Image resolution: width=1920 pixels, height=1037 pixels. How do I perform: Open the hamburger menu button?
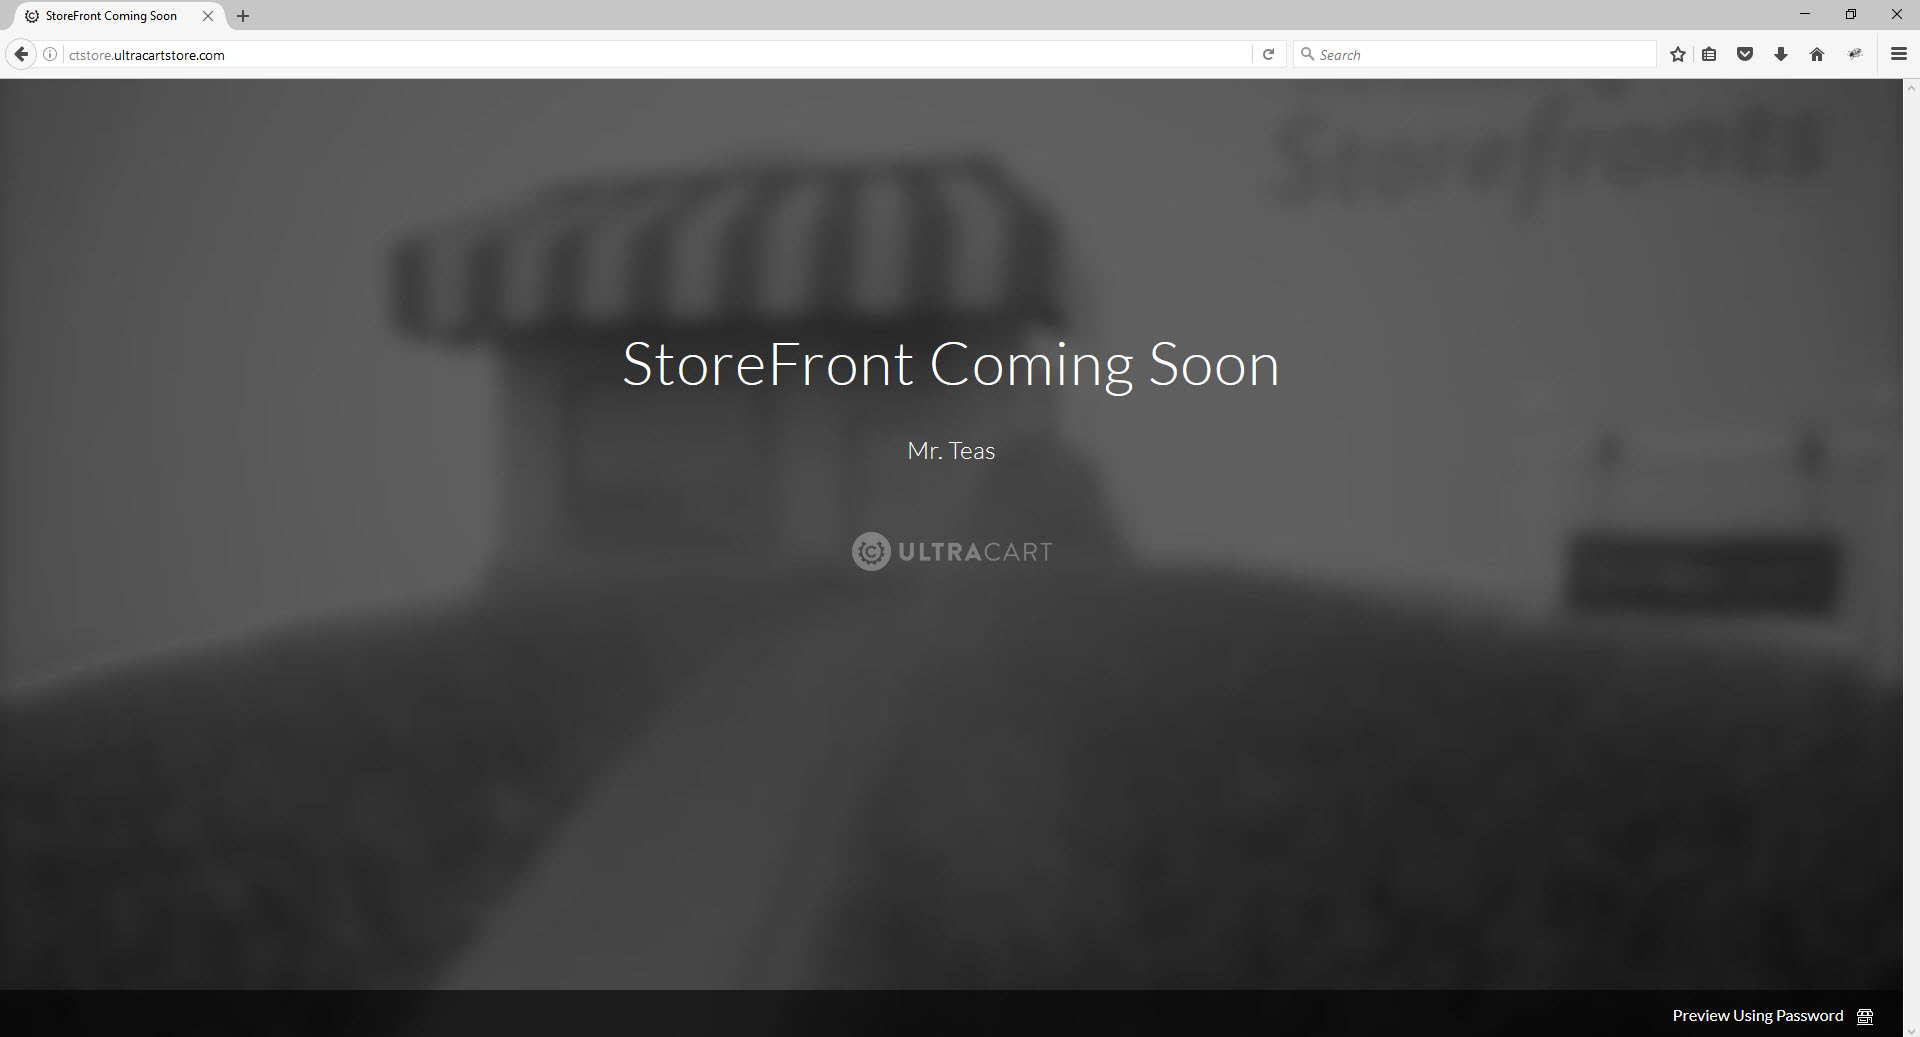(1899, 55)
